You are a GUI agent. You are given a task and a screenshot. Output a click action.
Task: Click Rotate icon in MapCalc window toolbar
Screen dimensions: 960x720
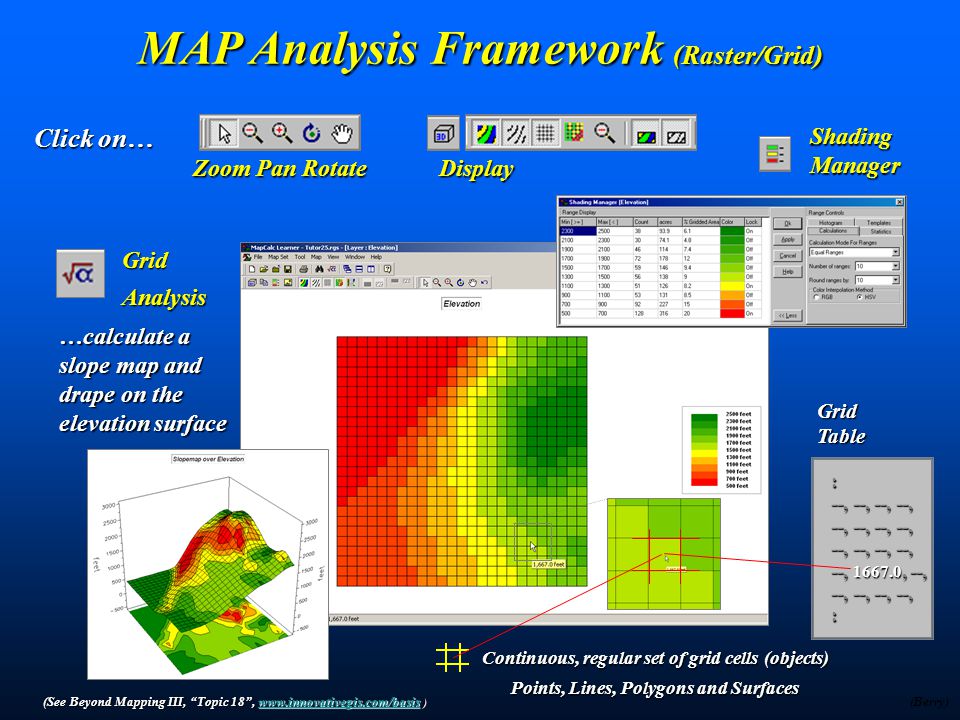coord(460,283)
